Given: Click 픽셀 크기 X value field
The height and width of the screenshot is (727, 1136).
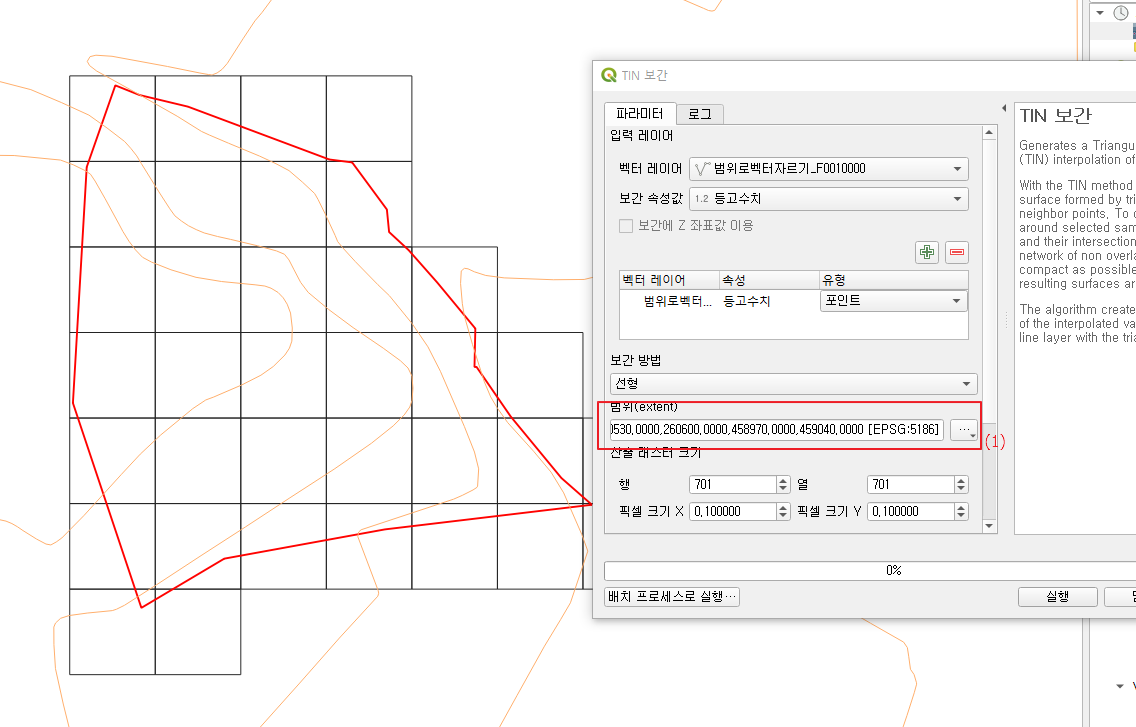Looking at the screenshot, I should pos(732,512).
